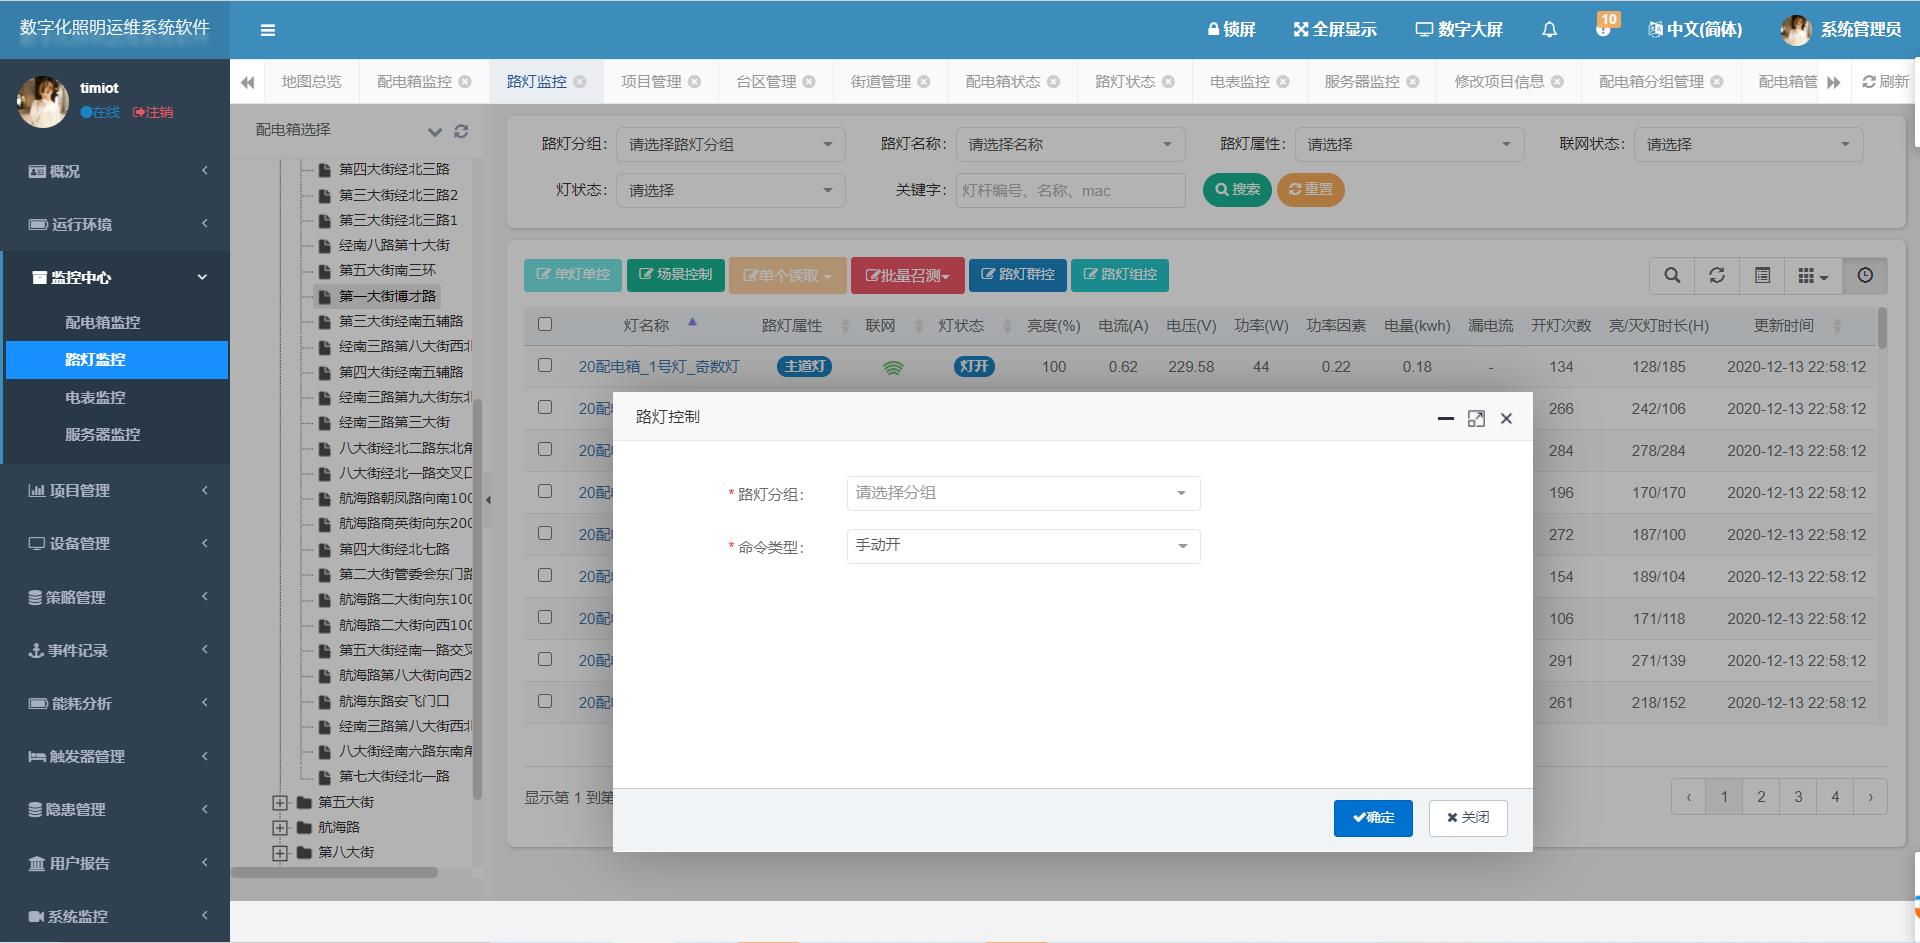Open the 命令类型 dropdown showing 手动开
The image size is (1920, 943).
1022,546
